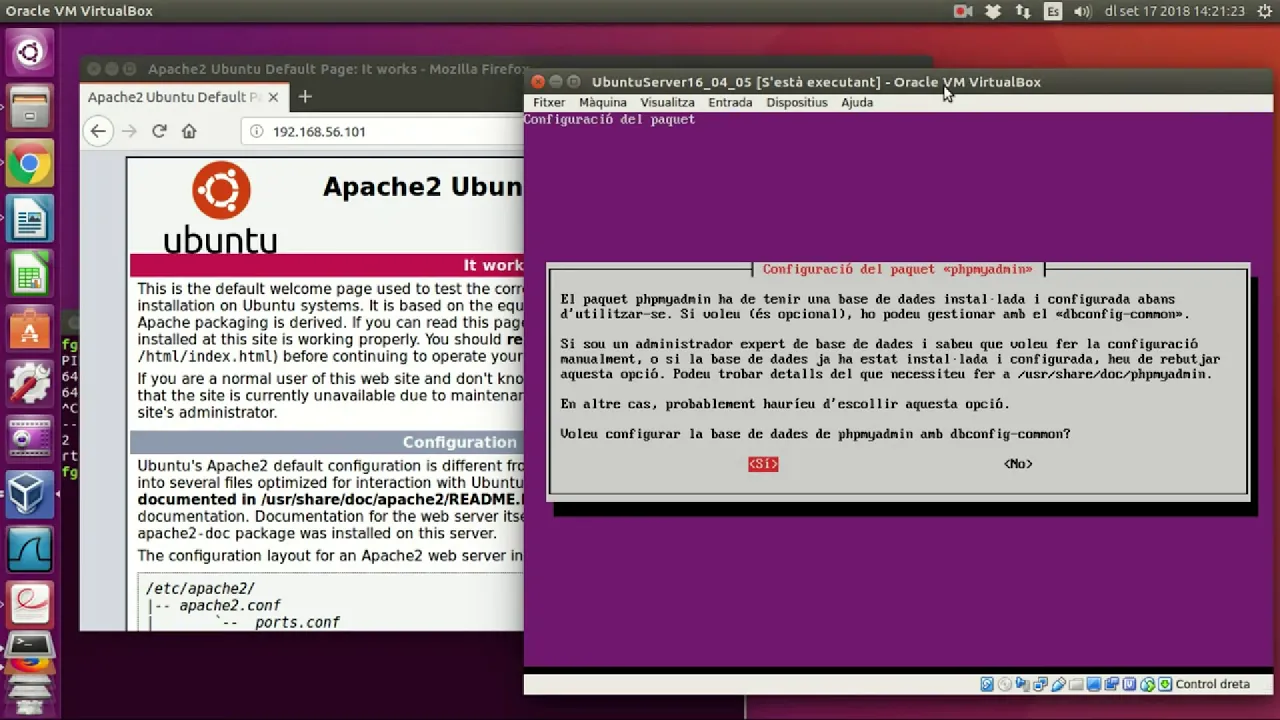Click the network adapter icon in VM status bar
This screenshot has width=1280, height=720.
[1041, 684]
